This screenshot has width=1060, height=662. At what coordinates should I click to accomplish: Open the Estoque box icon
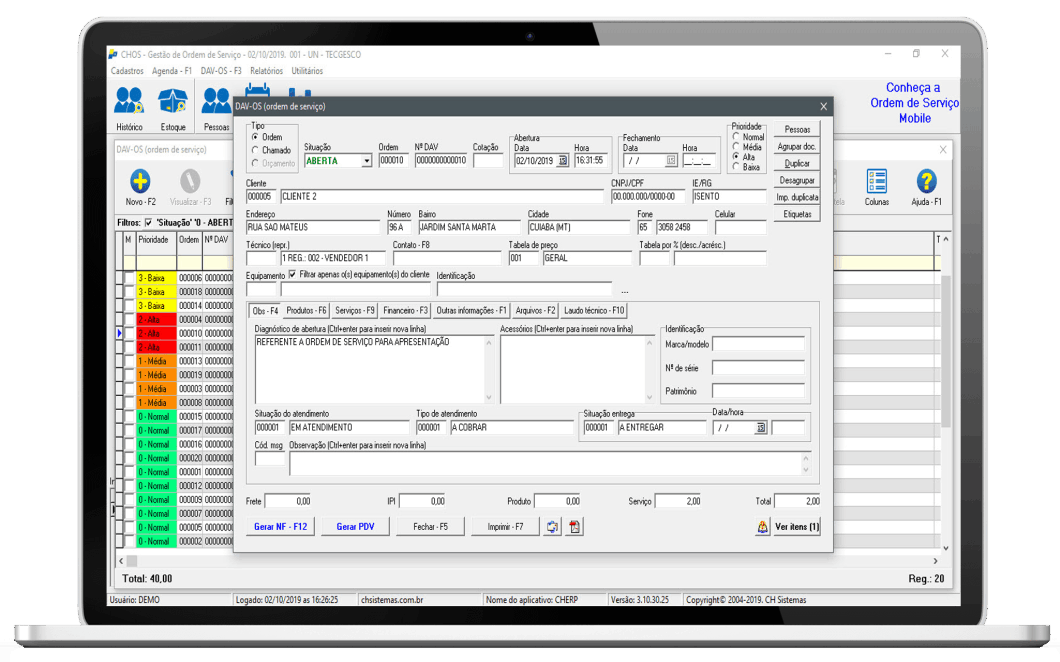point(172,101)
